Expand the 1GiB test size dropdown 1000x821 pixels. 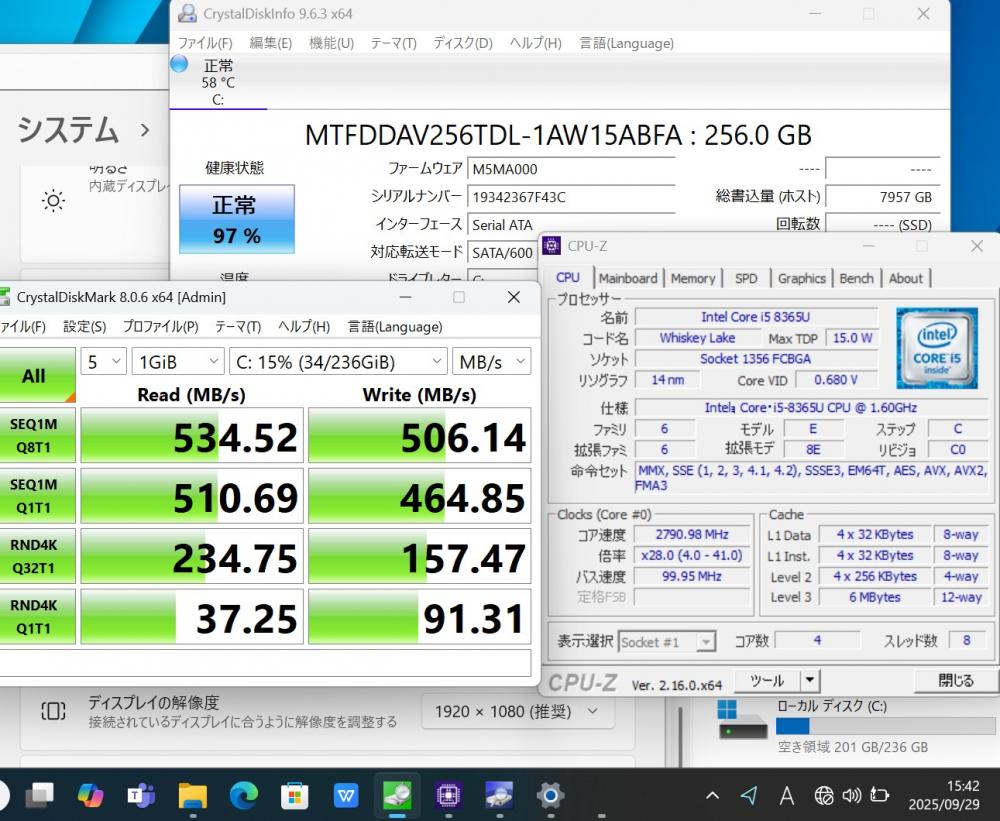(179, 362)
